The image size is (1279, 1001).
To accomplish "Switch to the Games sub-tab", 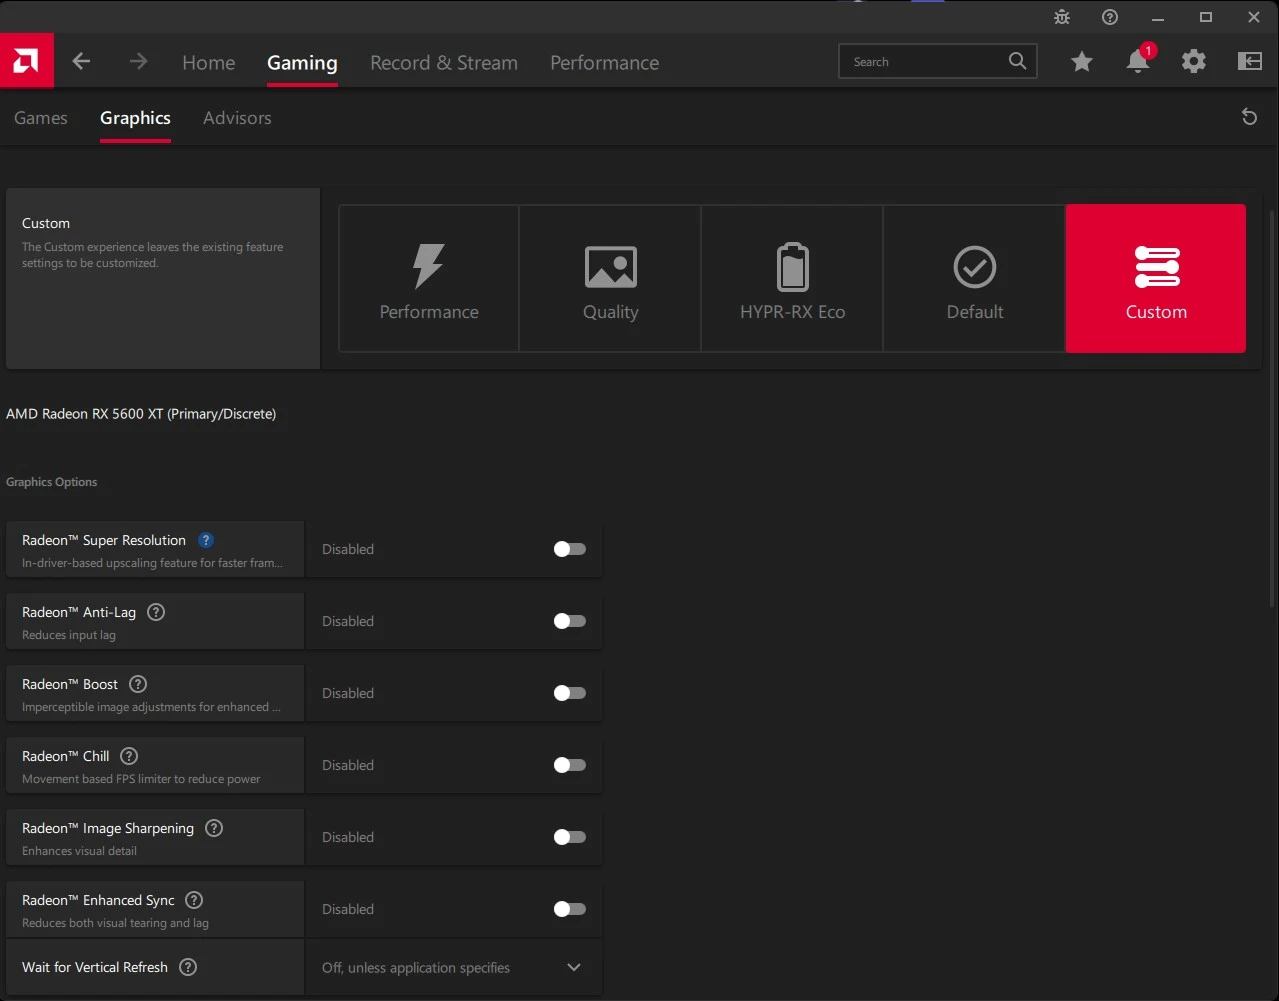I will coord(41,118).
